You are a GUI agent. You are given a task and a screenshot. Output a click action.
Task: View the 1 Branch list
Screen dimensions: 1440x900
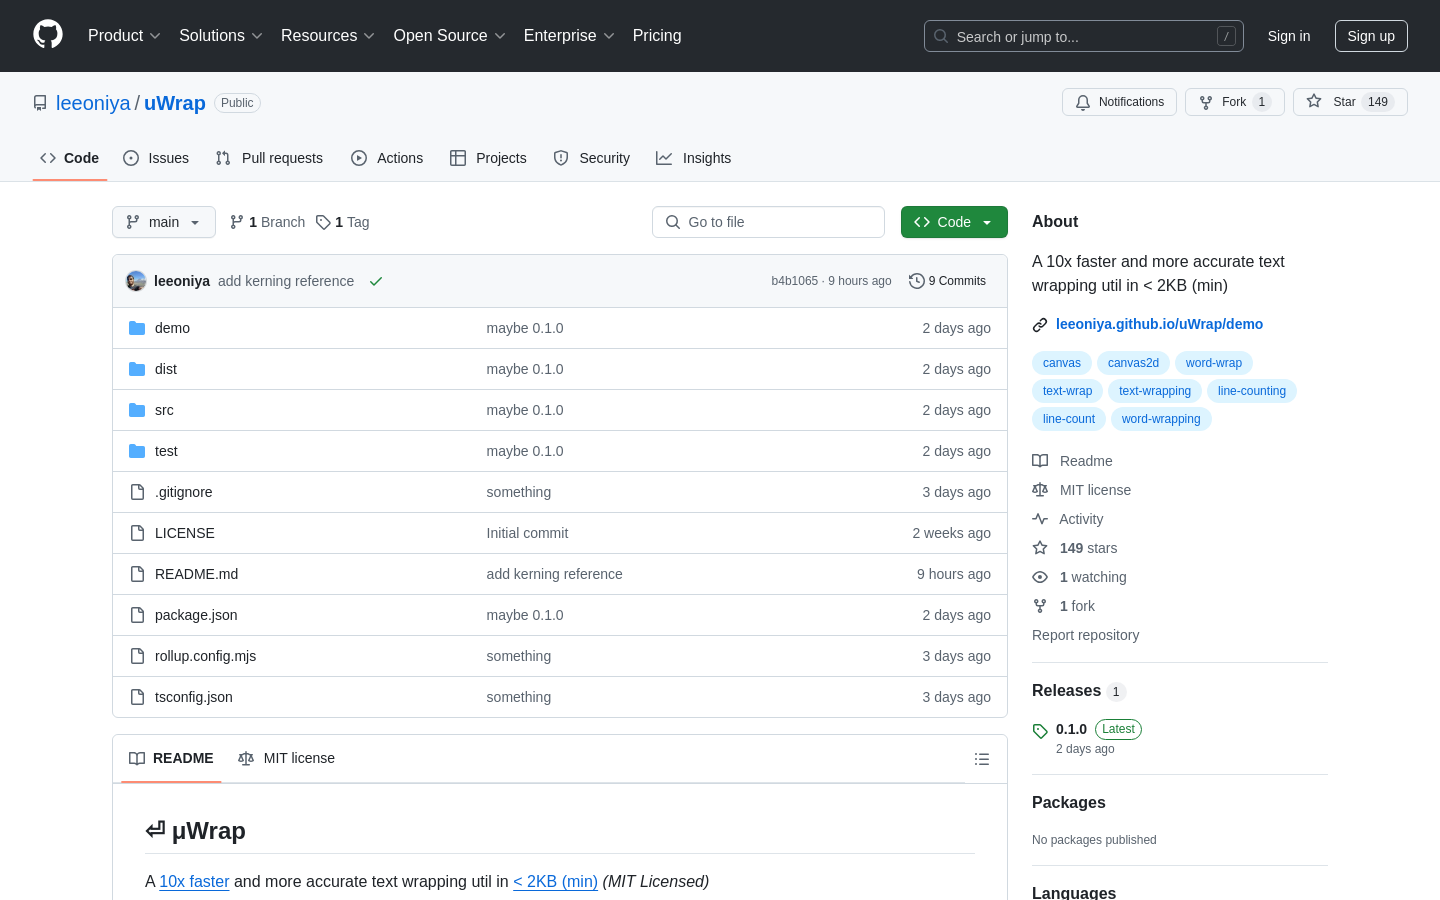[x=267, y=222]
